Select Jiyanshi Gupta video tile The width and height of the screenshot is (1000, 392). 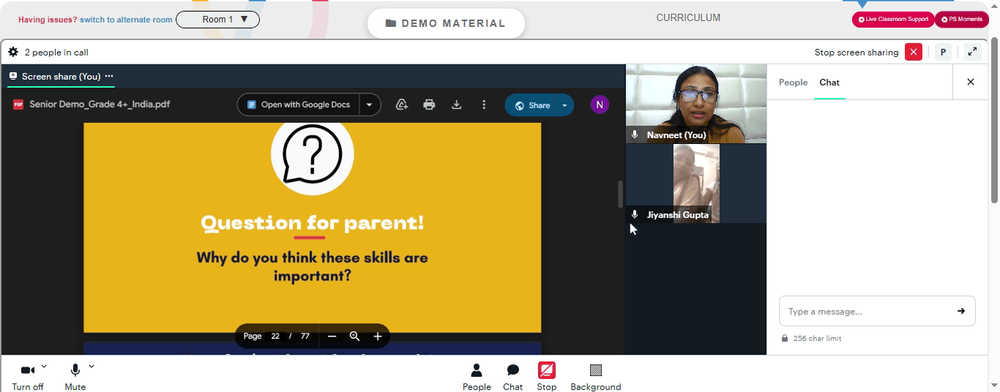pyautogui.click(x=696, y=184)
